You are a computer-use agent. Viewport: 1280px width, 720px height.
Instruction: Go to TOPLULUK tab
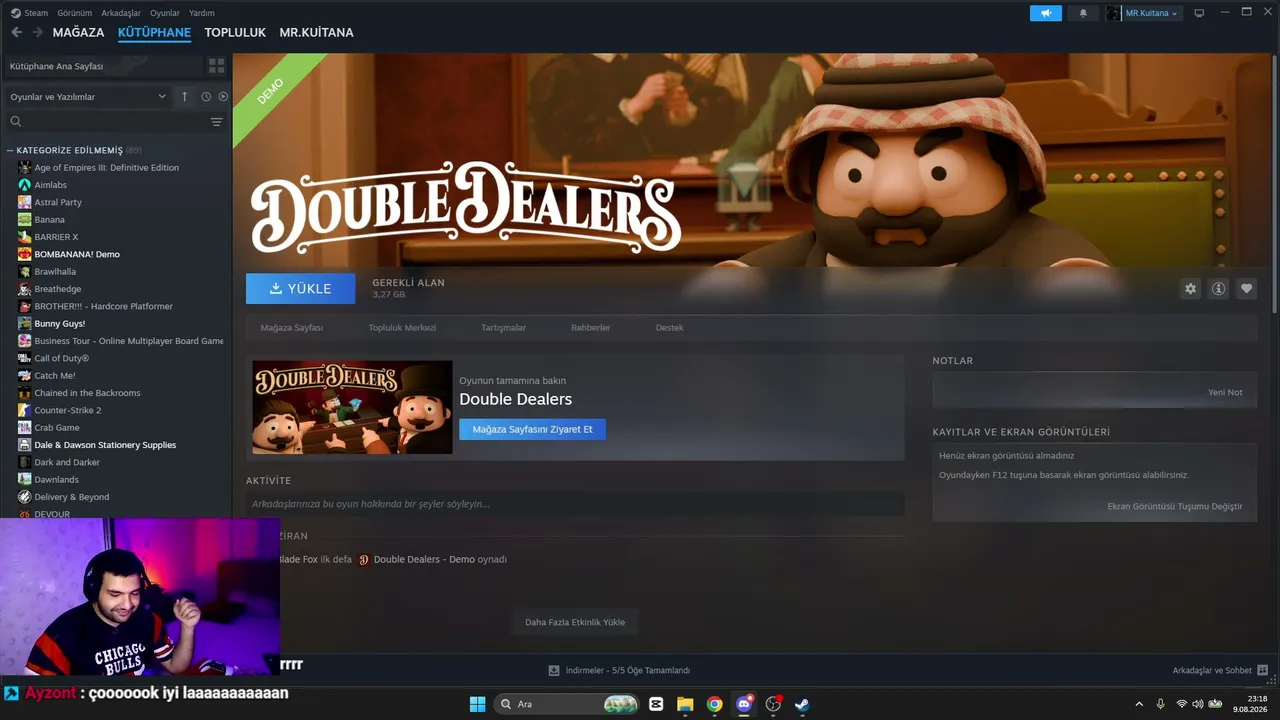click(x=235, y=32)
